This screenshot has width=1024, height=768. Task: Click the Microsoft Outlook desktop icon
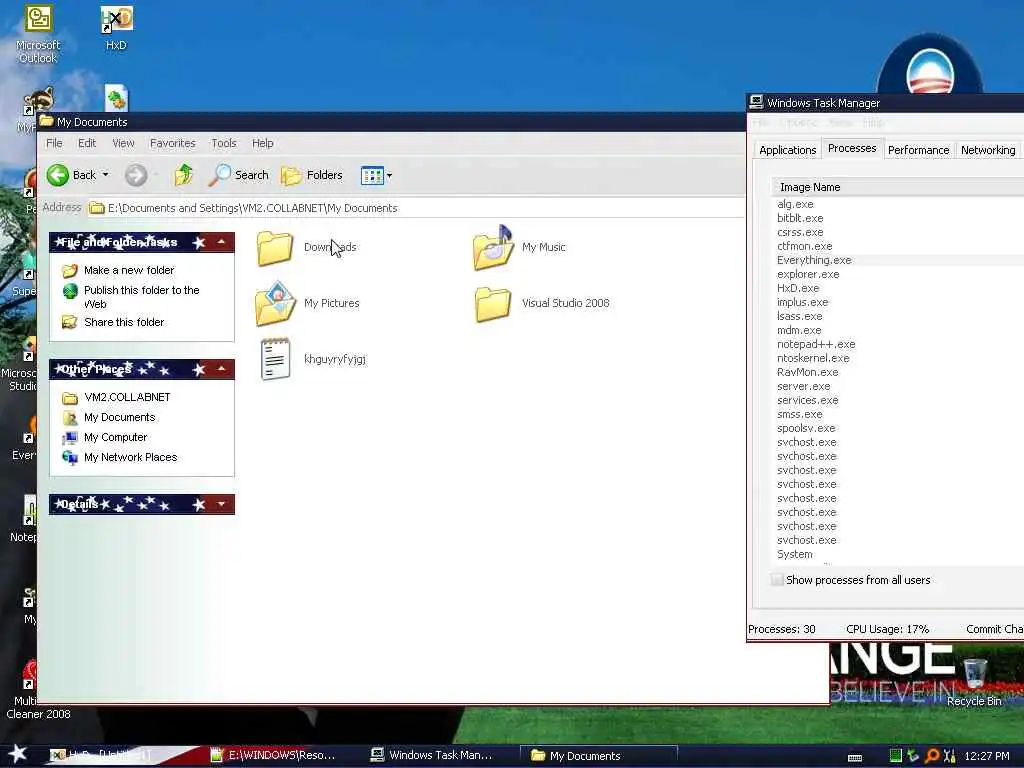[x=39, y=19]
